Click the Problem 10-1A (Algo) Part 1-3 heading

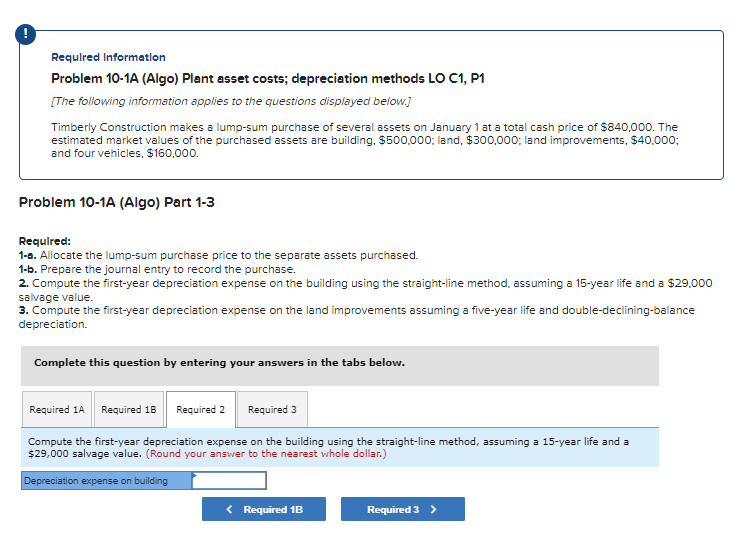[117, 202]
